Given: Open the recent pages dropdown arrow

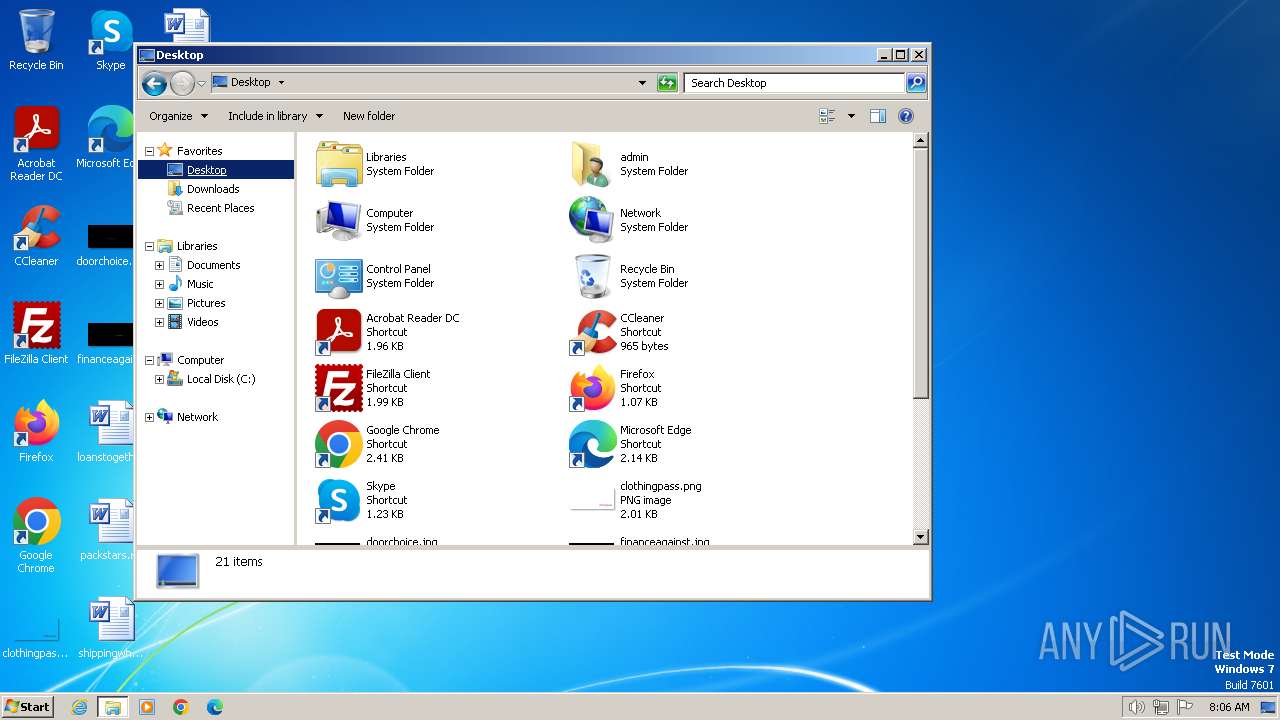Looking at the screenshot, I should pyautogui.click(x=201, y=83).
